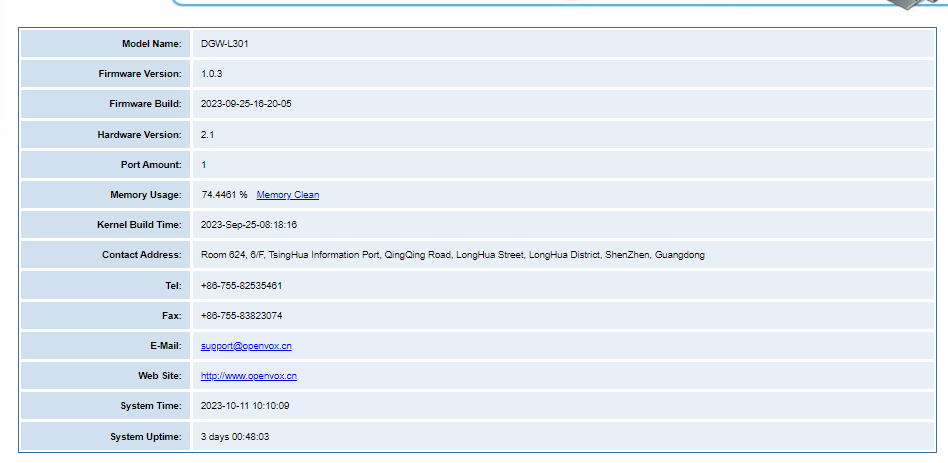Click the Firmware Build label
Screen dimensions: 948x463
click(x=146, y=104)
